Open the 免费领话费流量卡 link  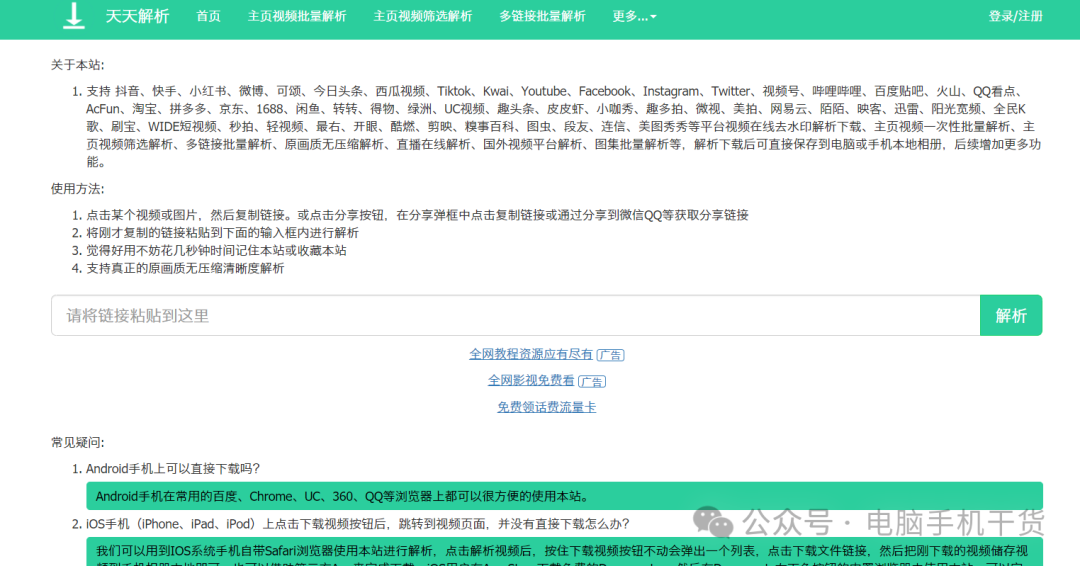(547, 407)
